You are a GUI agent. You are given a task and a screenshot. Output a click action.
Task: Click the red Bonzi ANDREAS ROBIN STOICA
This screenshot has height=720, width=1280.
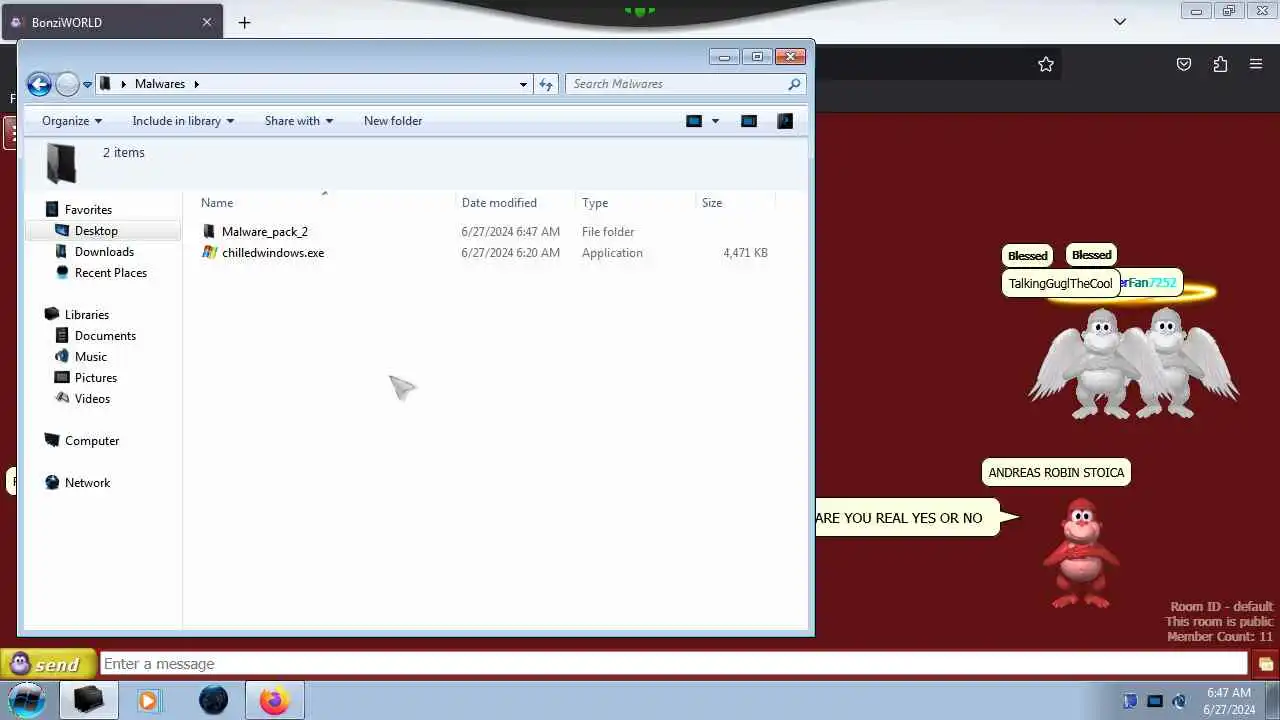tap(1080, 553)
